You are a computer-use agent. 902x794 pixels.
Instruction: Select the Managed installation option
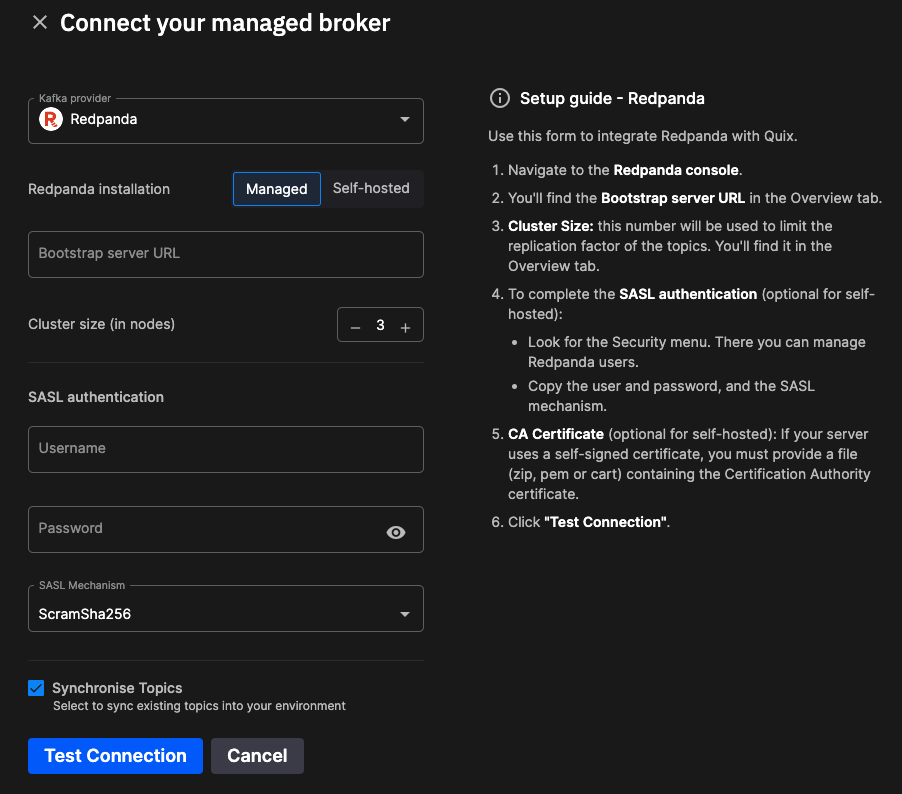(x=276, y=189)
